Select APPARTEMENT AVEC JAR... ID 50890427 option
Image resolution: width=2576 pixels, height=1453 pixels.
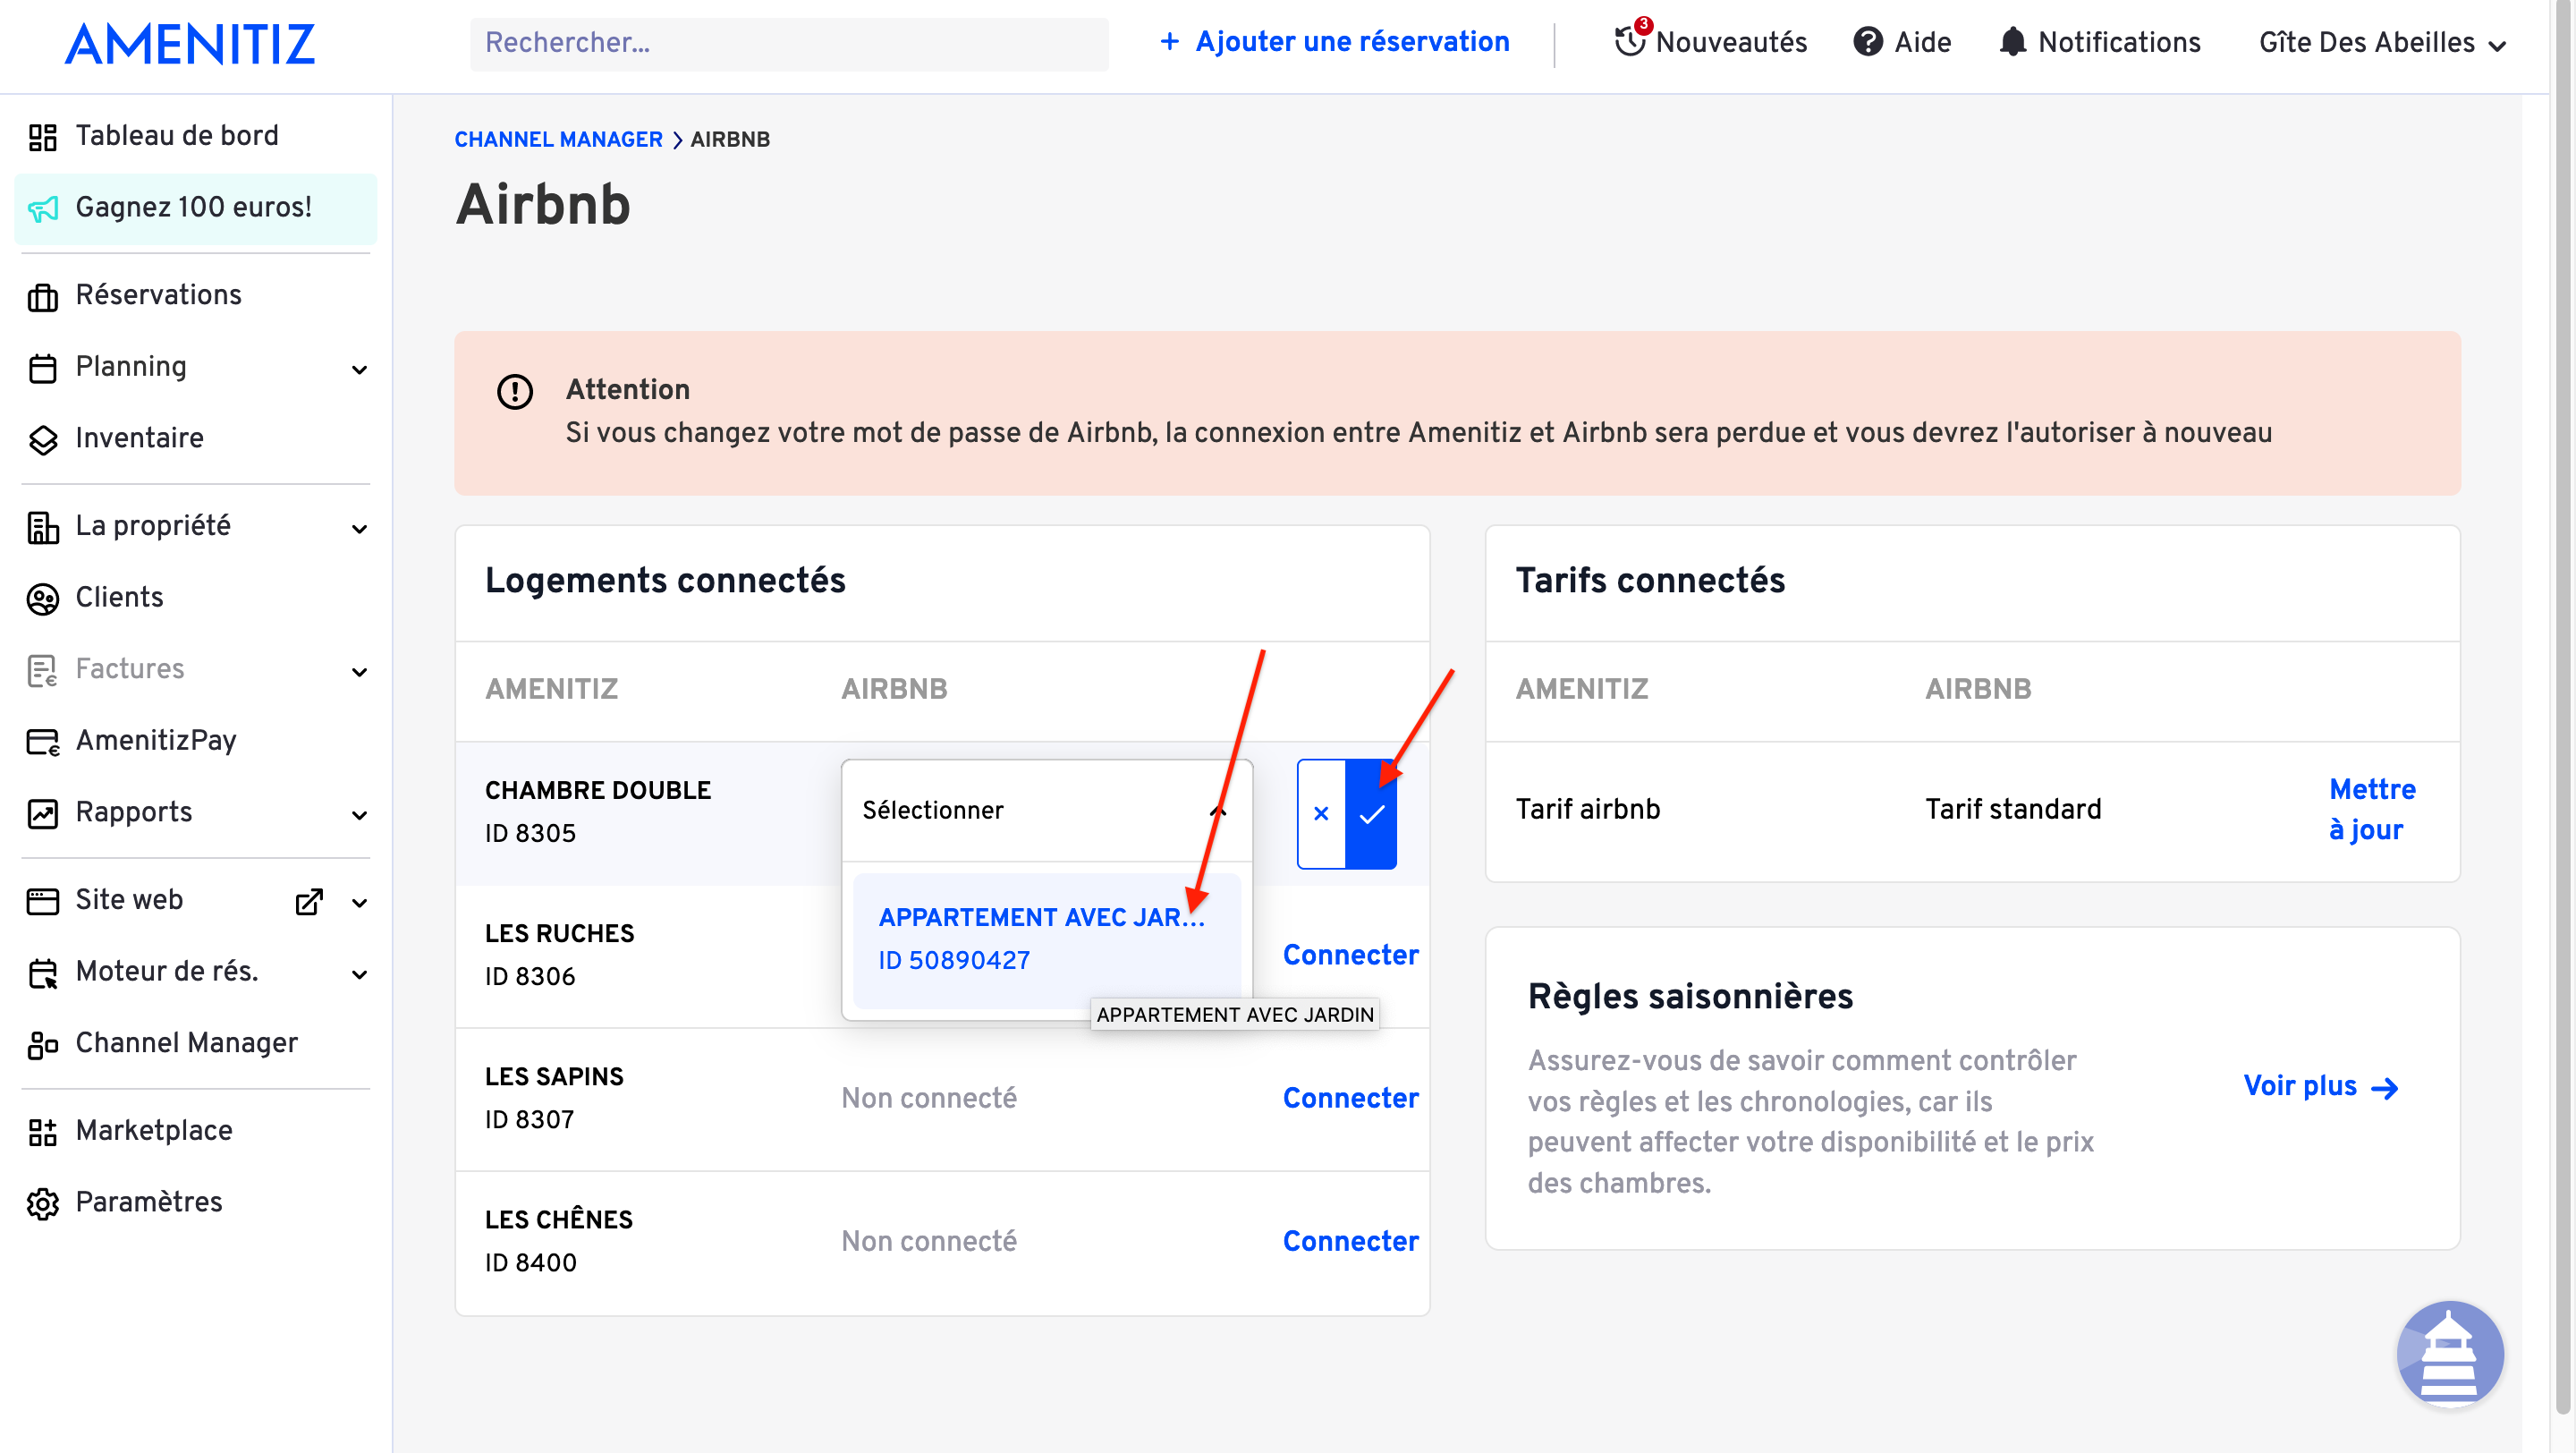(x=1047, y=939)
